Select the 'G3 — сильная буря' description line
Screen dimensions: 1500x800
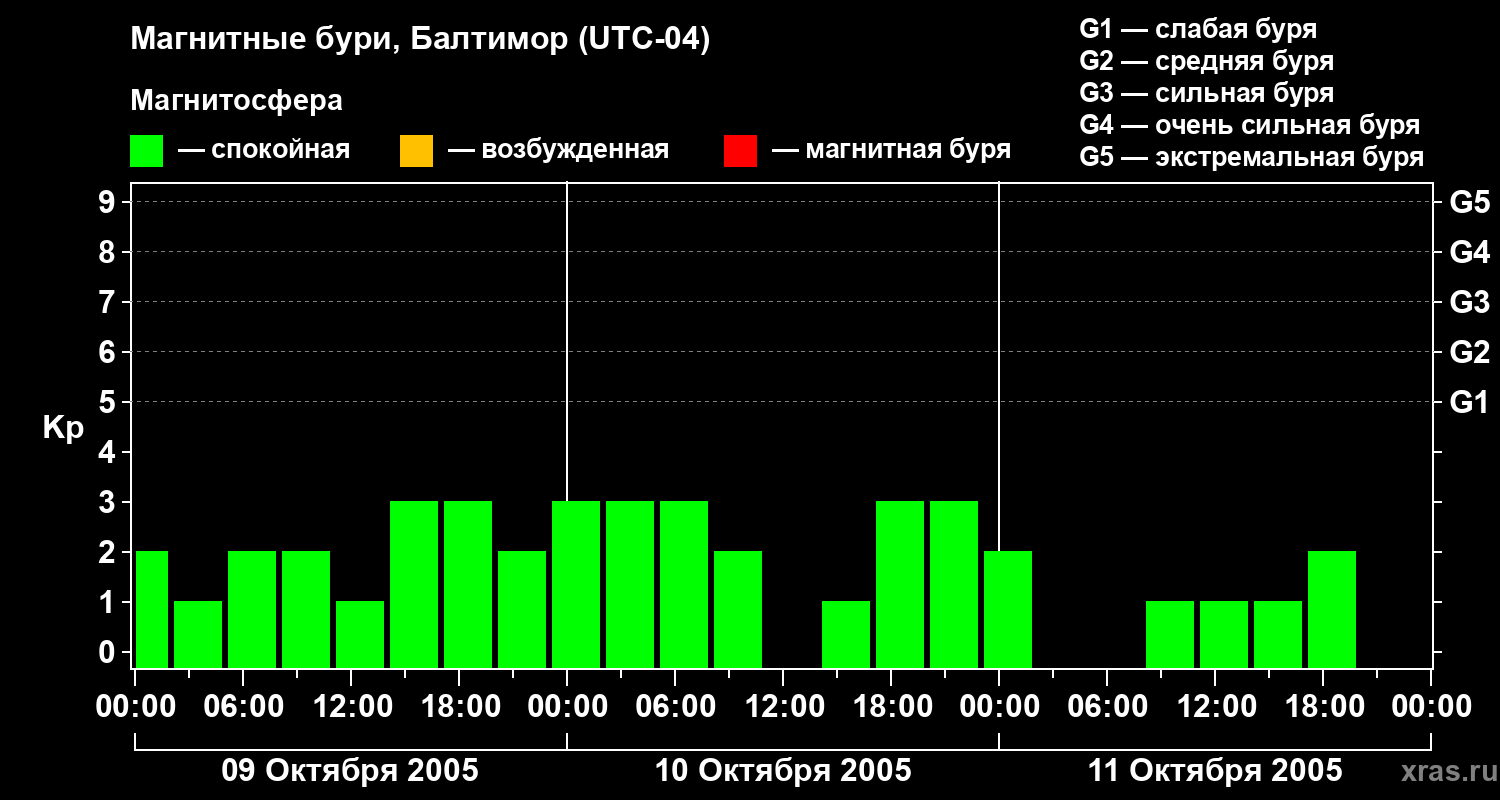click(1206, 93)
